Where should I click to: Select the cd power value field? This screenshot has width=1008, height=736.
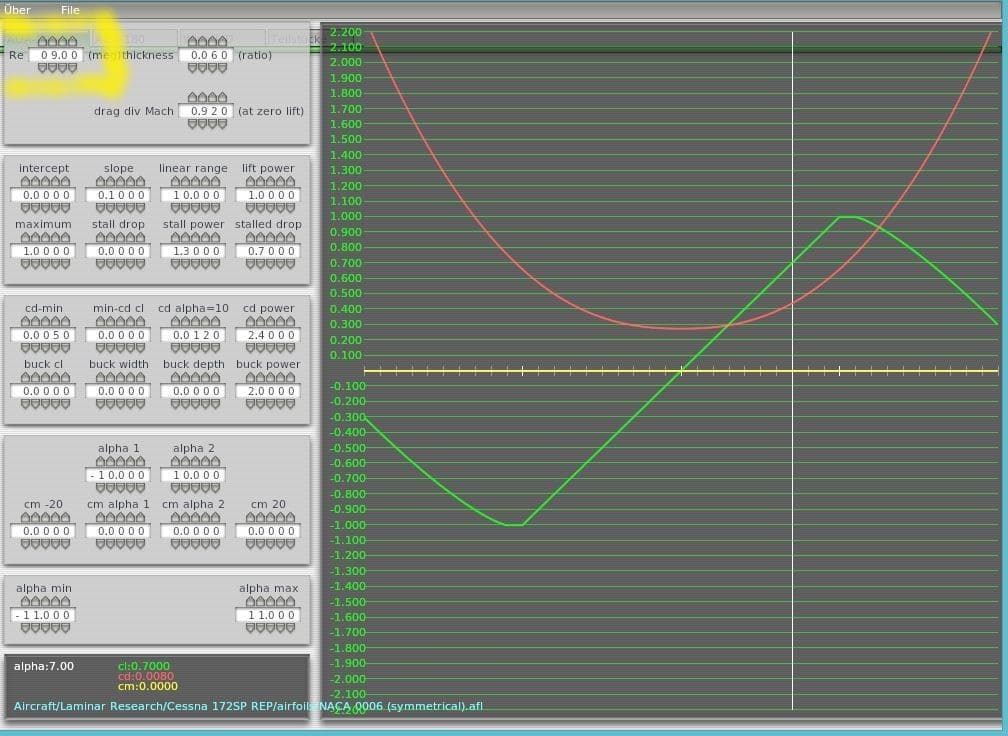coord(270,335)
